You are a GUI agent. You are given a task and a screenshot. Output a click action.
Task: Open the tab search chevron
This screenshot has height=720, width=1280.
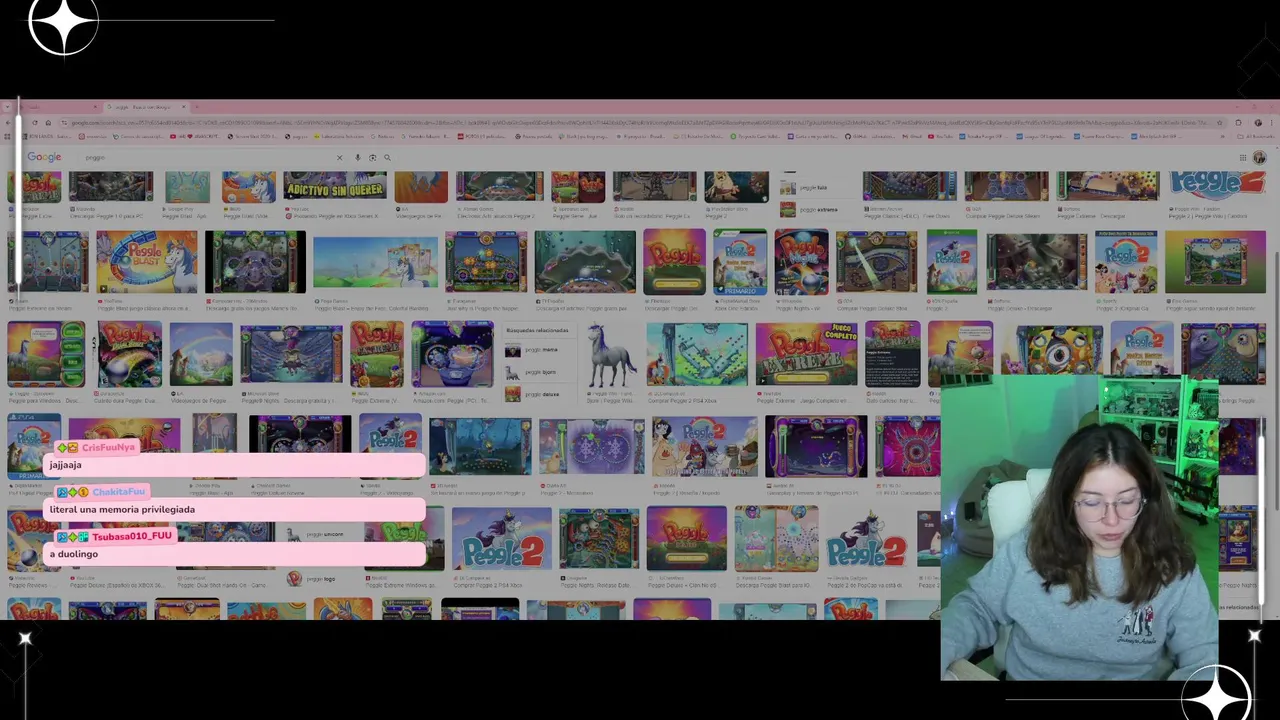click(7, 107)
